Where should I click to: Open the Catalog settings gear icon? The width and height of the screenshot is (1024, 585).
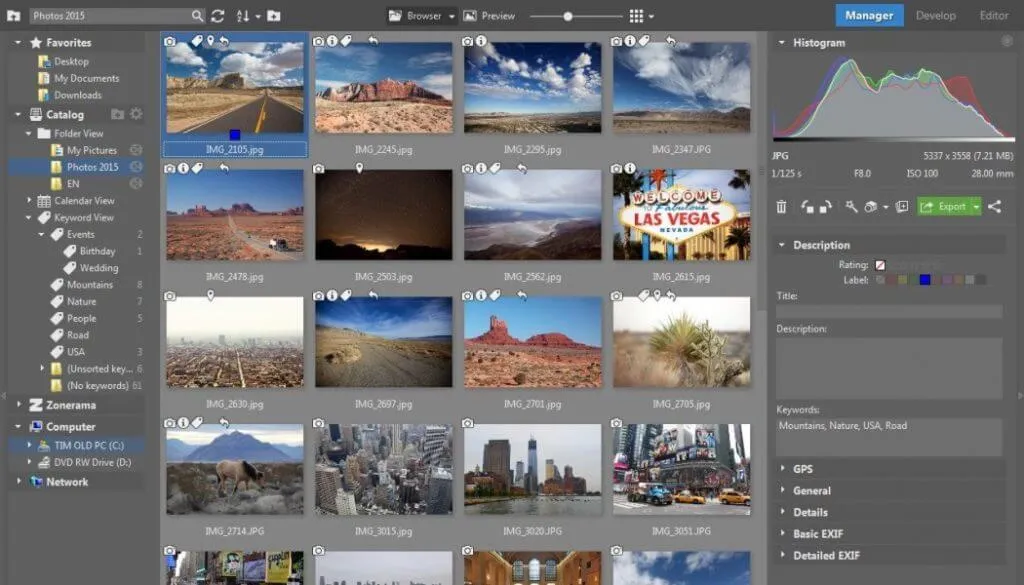136,115
